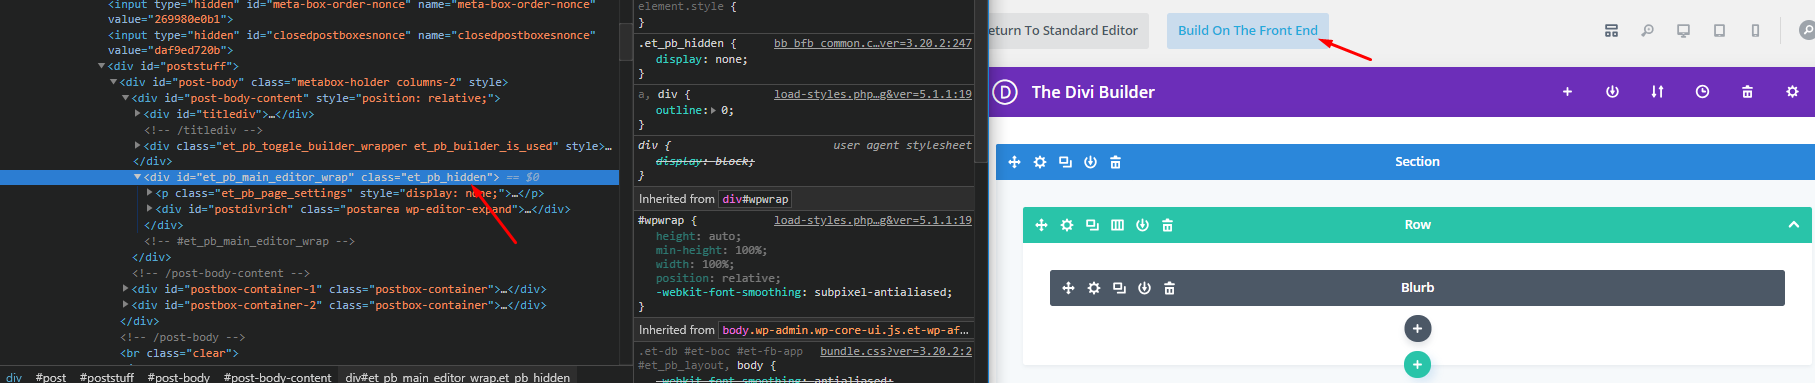Screen dimensions: 1815x383
Task: Save Section to library power icon
Action: [x=1090, y=162]
